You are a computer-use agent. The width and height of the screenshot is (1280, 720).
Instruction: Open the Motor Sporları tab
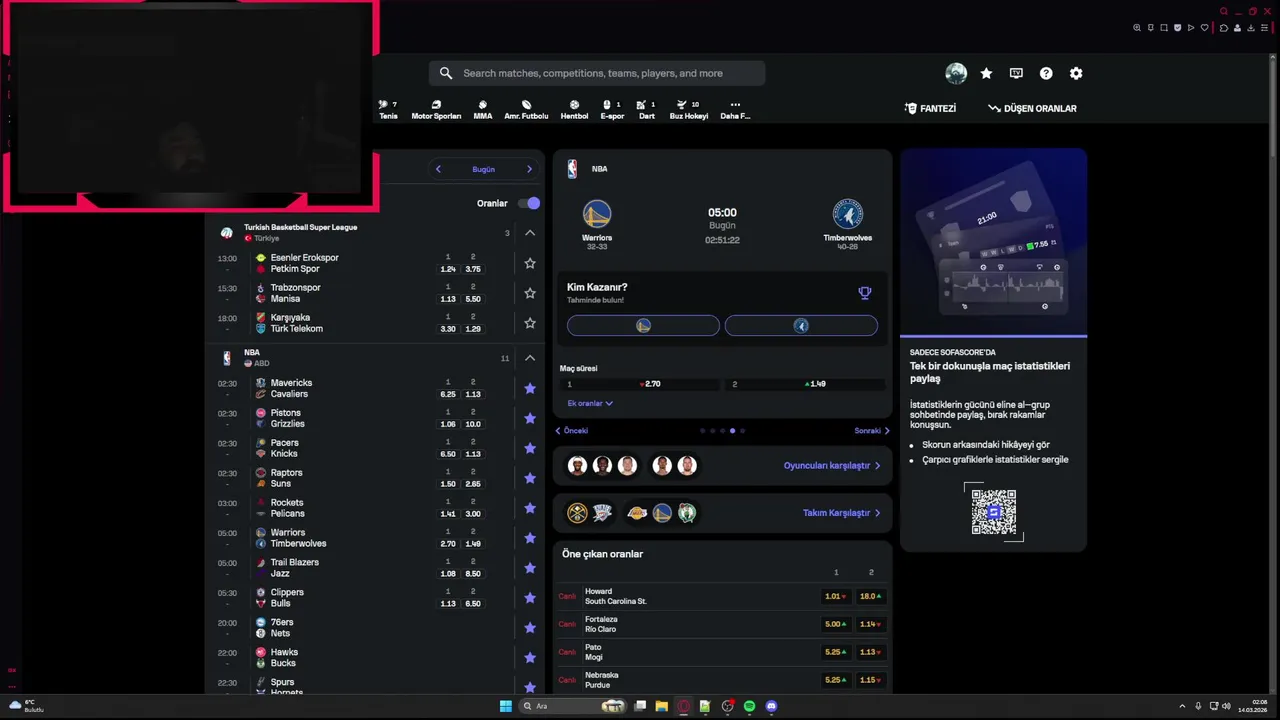[436, 109]
